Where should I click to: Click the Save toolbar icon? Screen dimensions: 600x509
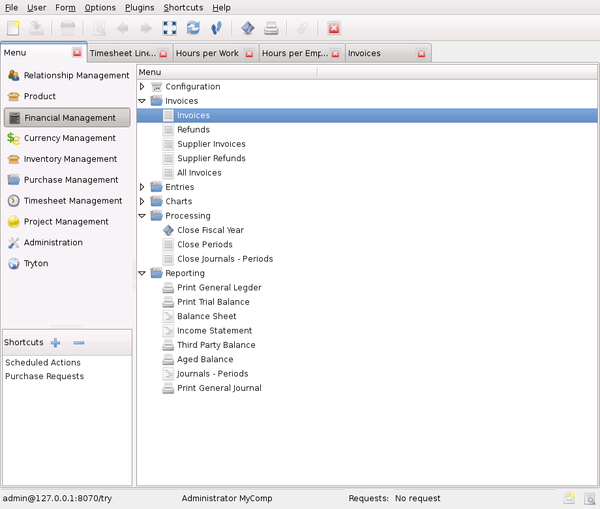pyautogui.click(x=36, y=28)
